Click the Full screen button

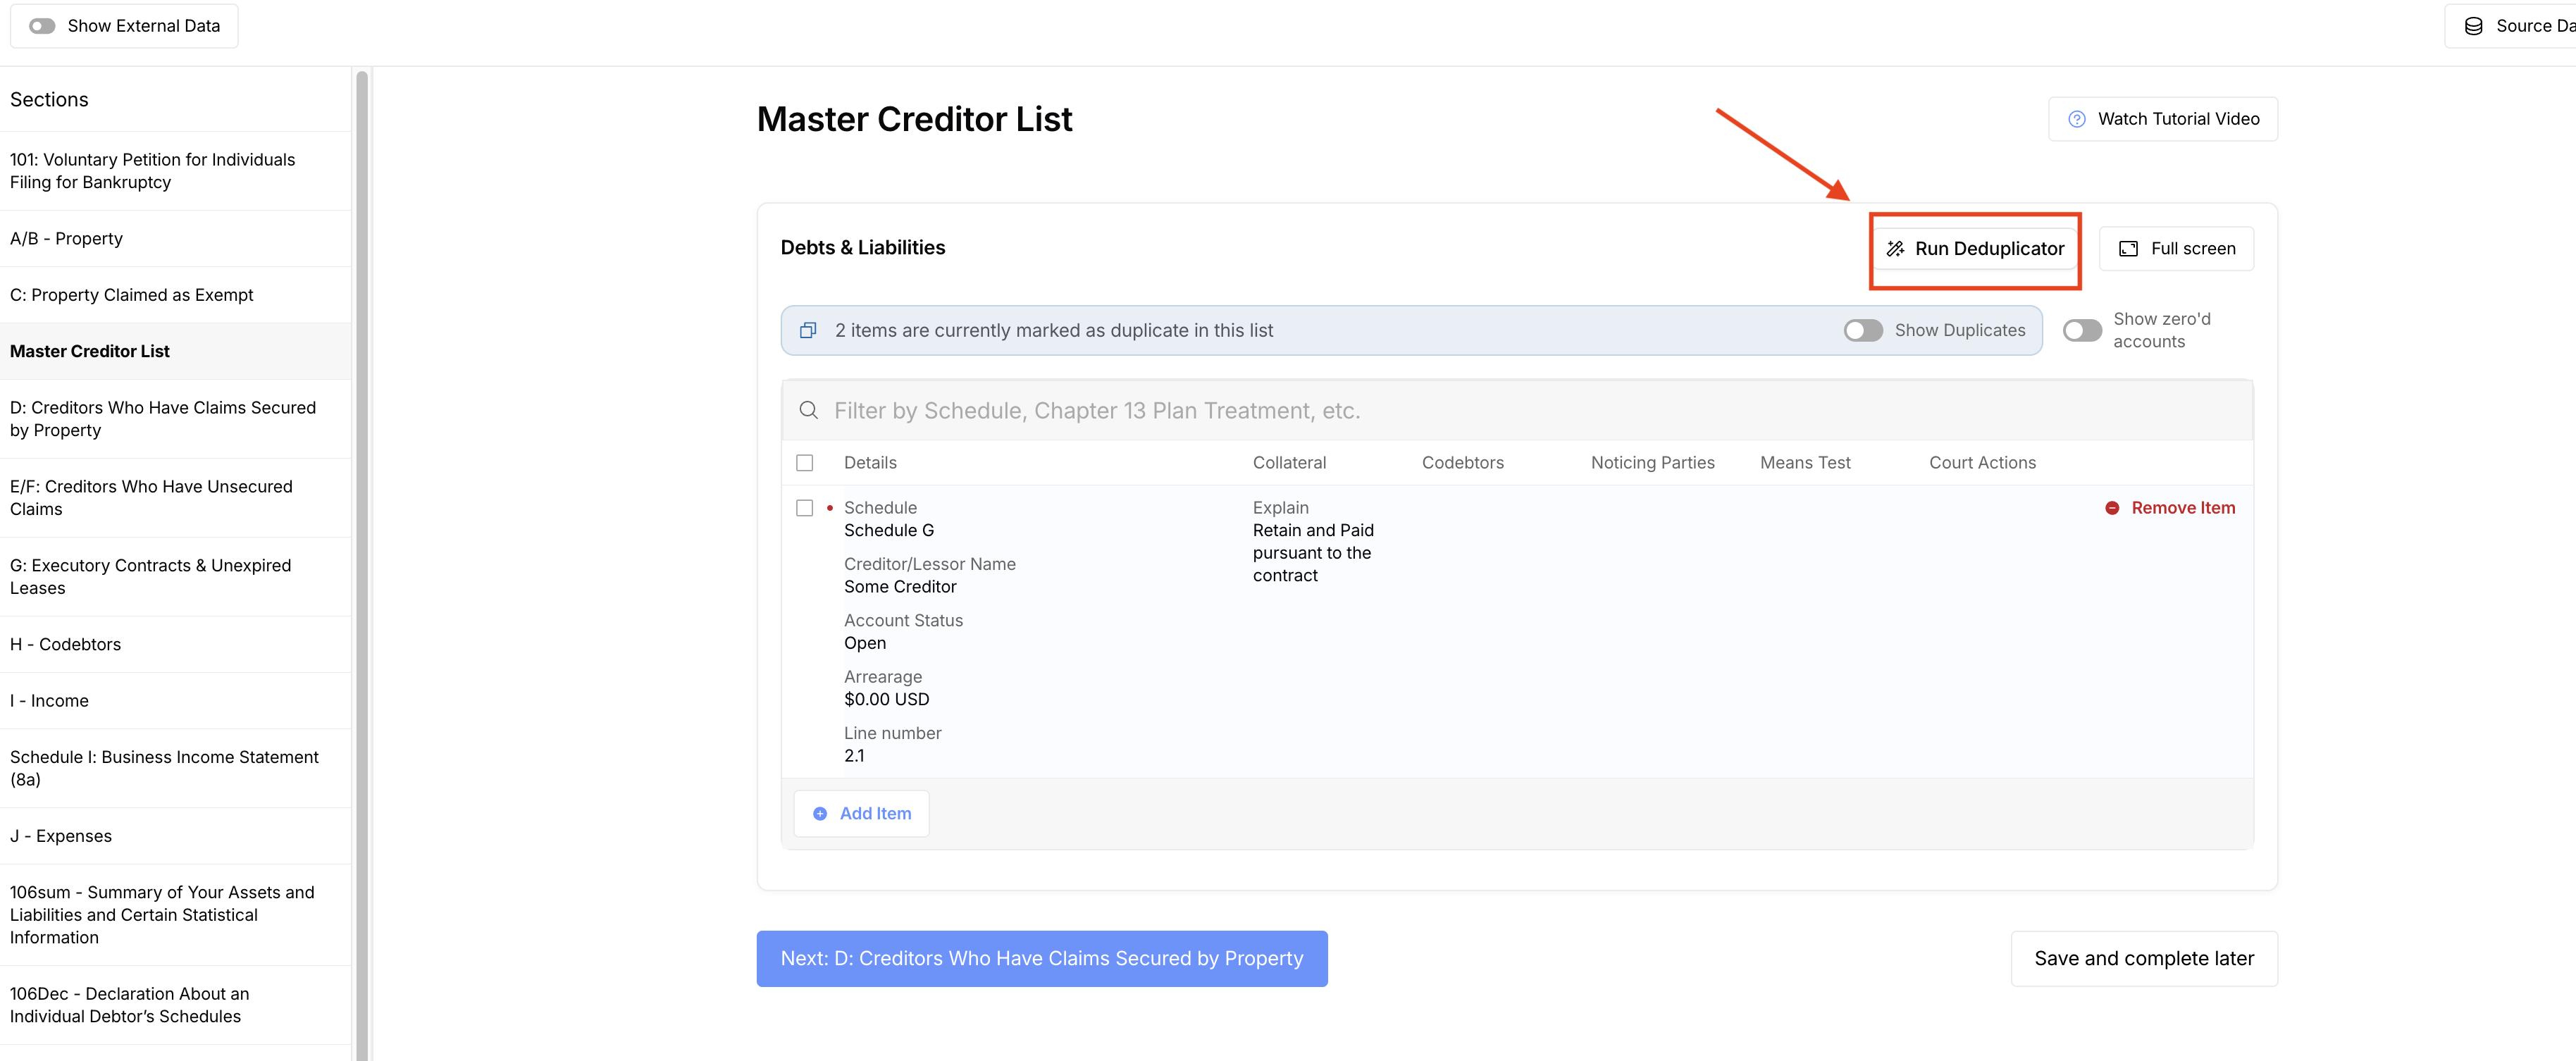click(x=2176, y=249)
